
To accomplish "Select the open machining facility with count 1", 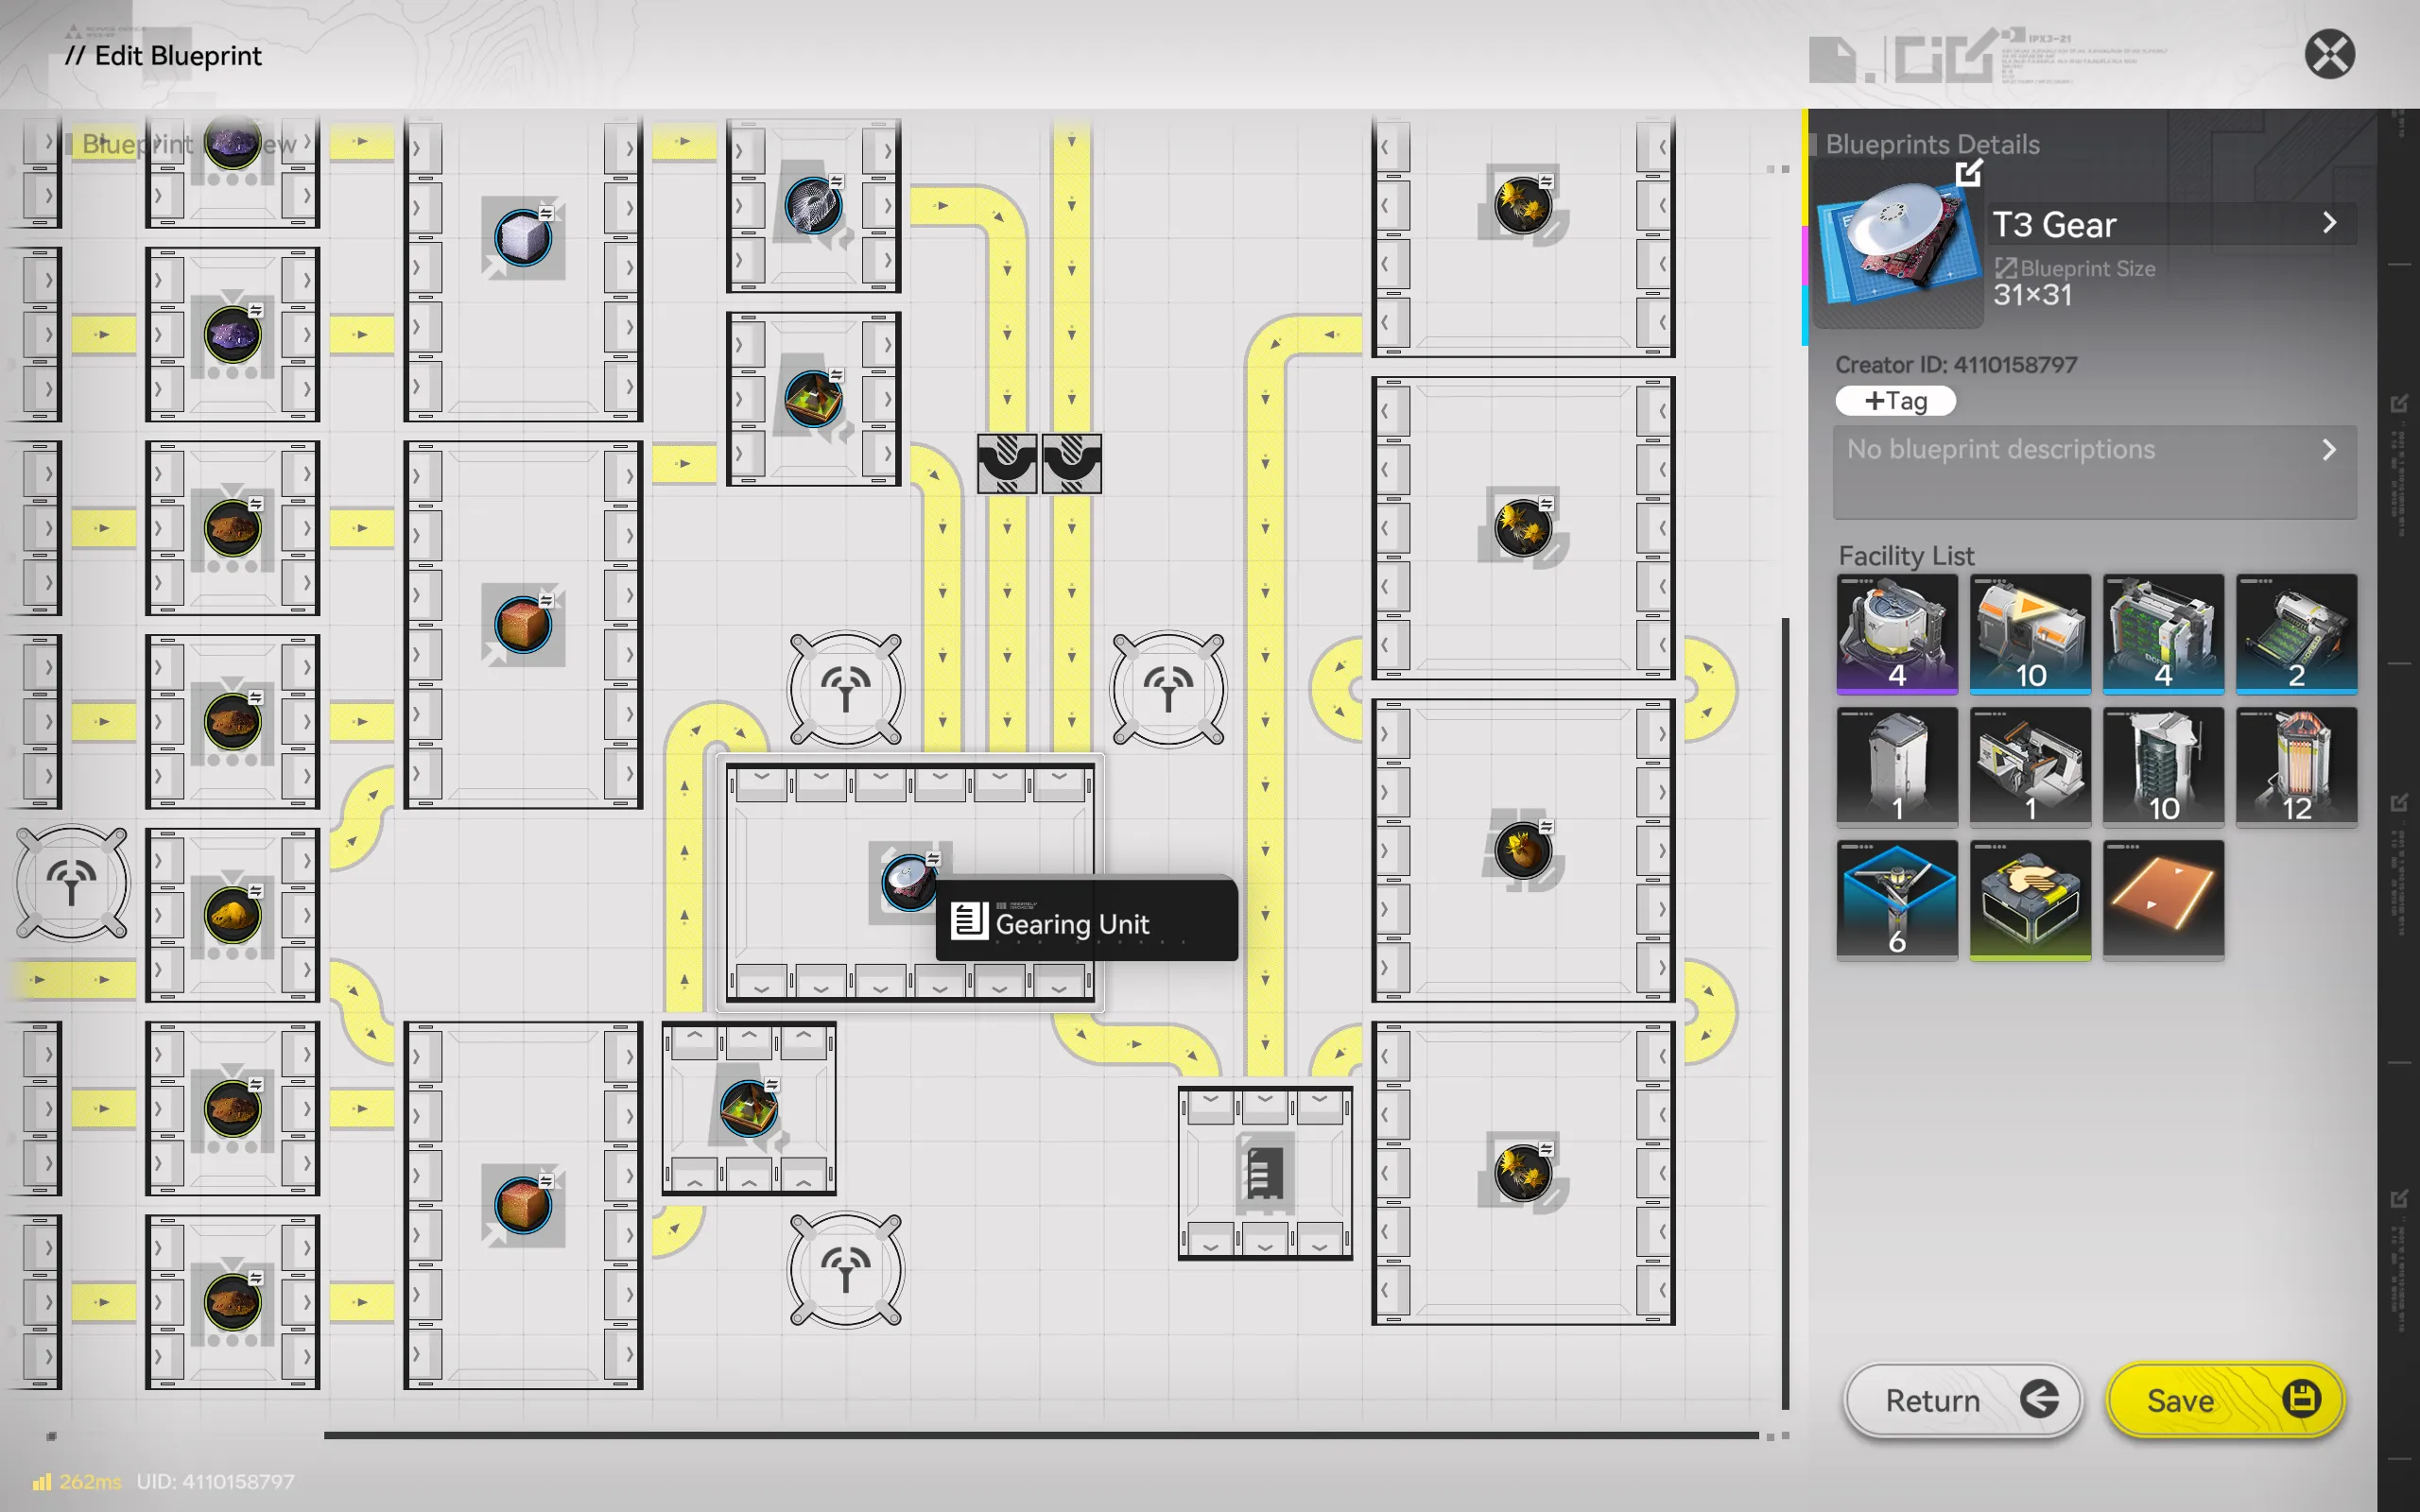I will point(2029,766).
